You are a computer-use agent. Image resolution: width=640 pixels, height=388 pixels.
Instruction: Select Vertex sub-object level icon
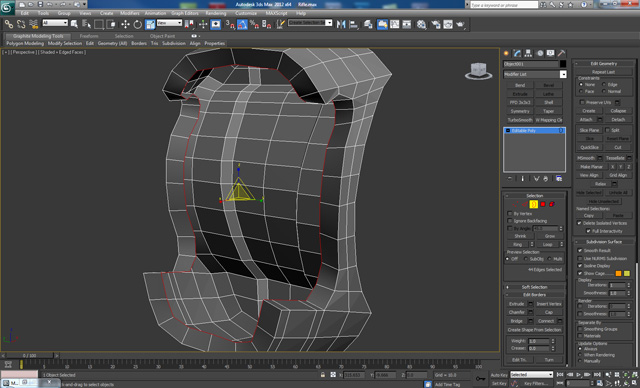point(516,204)
